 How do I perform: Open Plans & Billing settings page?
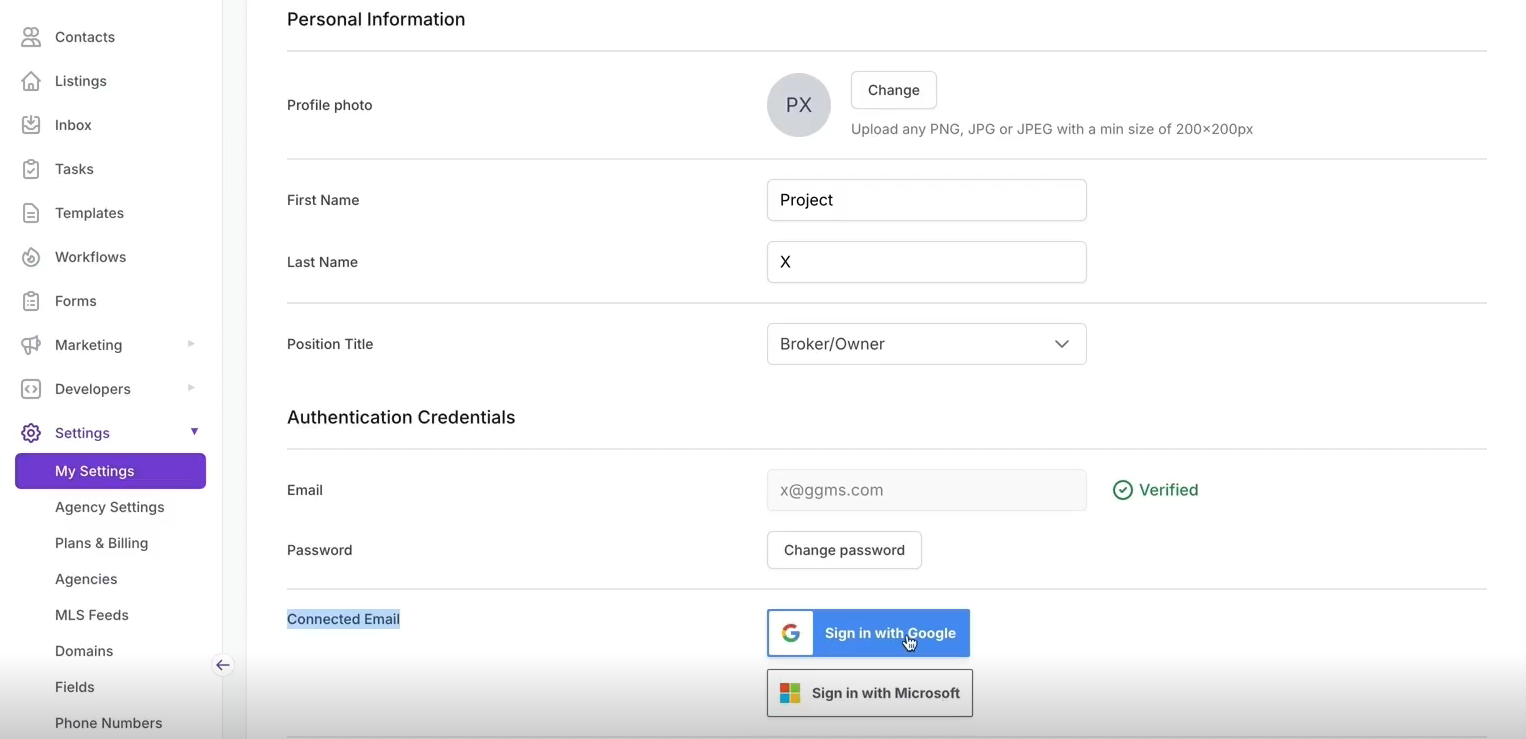tap(101, 543)
